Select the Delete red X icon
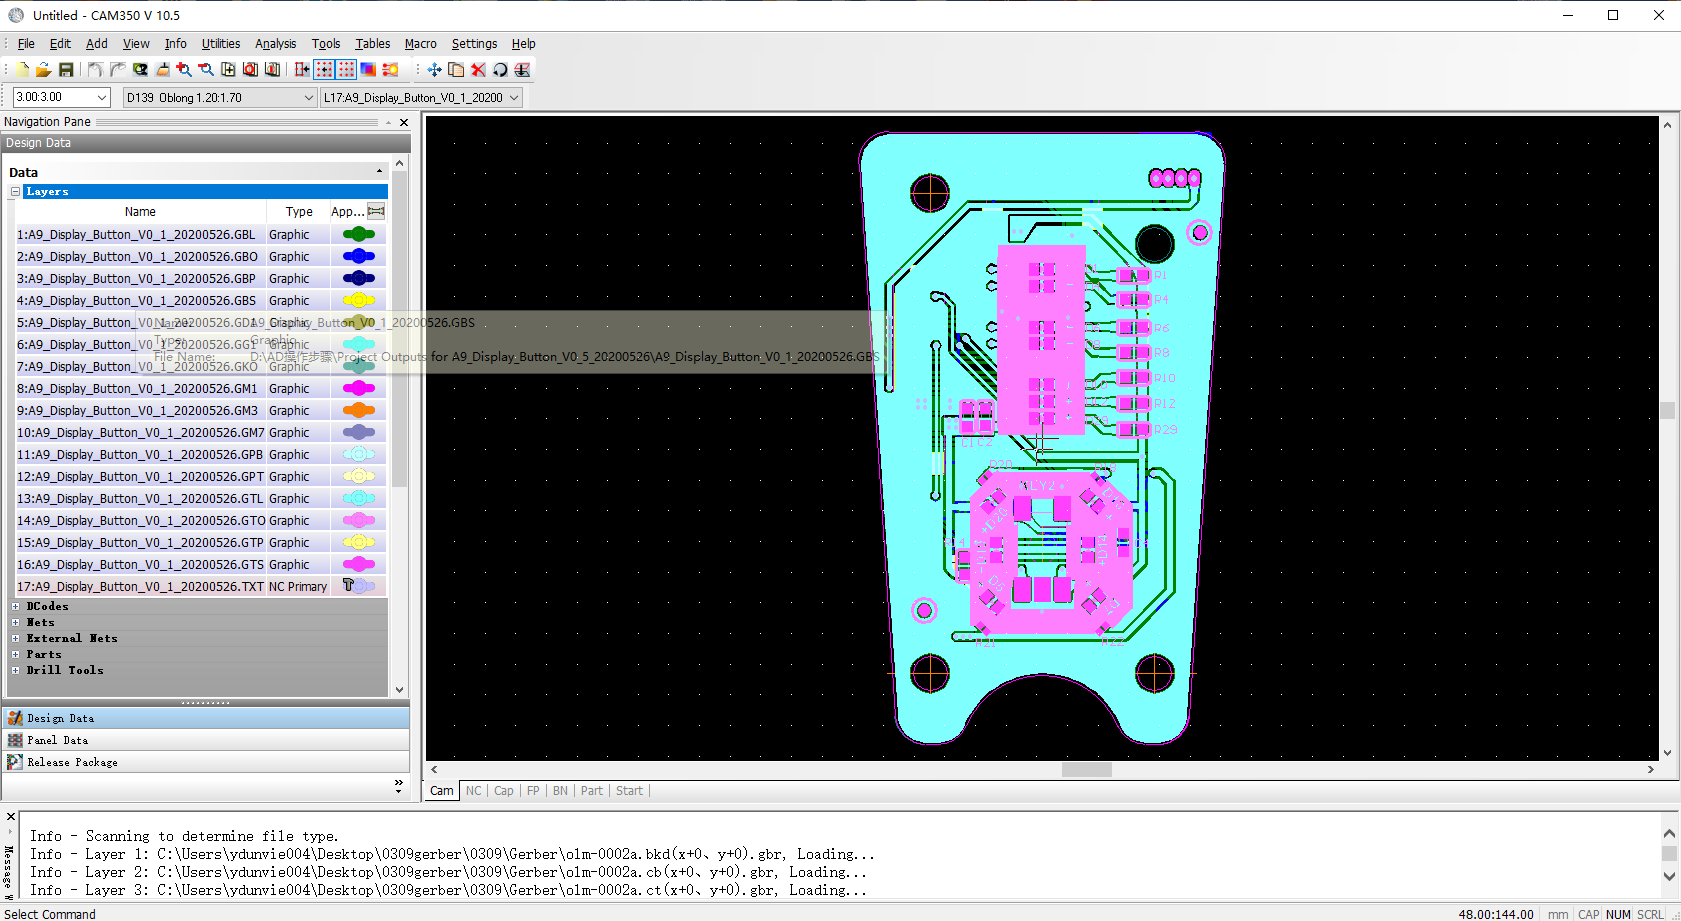This screenshot has width=1681, height=921. point(478,69)
